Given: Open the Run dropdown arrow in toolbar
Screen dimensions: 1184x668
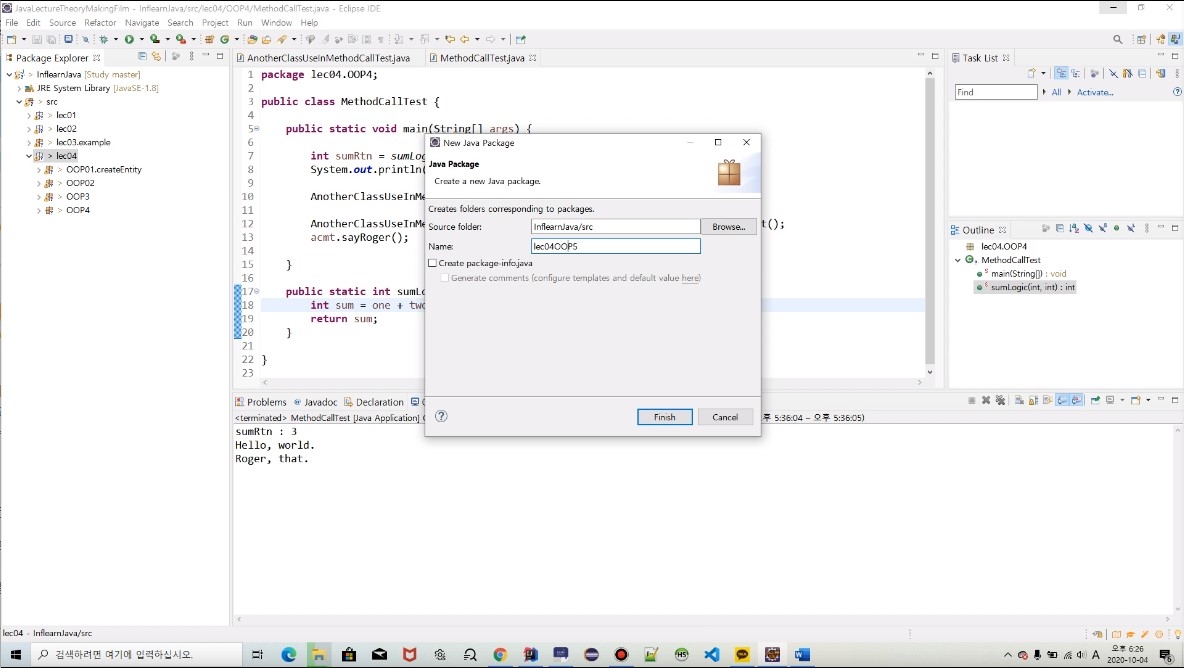Looking at the screenshot, I should (141, 39).
